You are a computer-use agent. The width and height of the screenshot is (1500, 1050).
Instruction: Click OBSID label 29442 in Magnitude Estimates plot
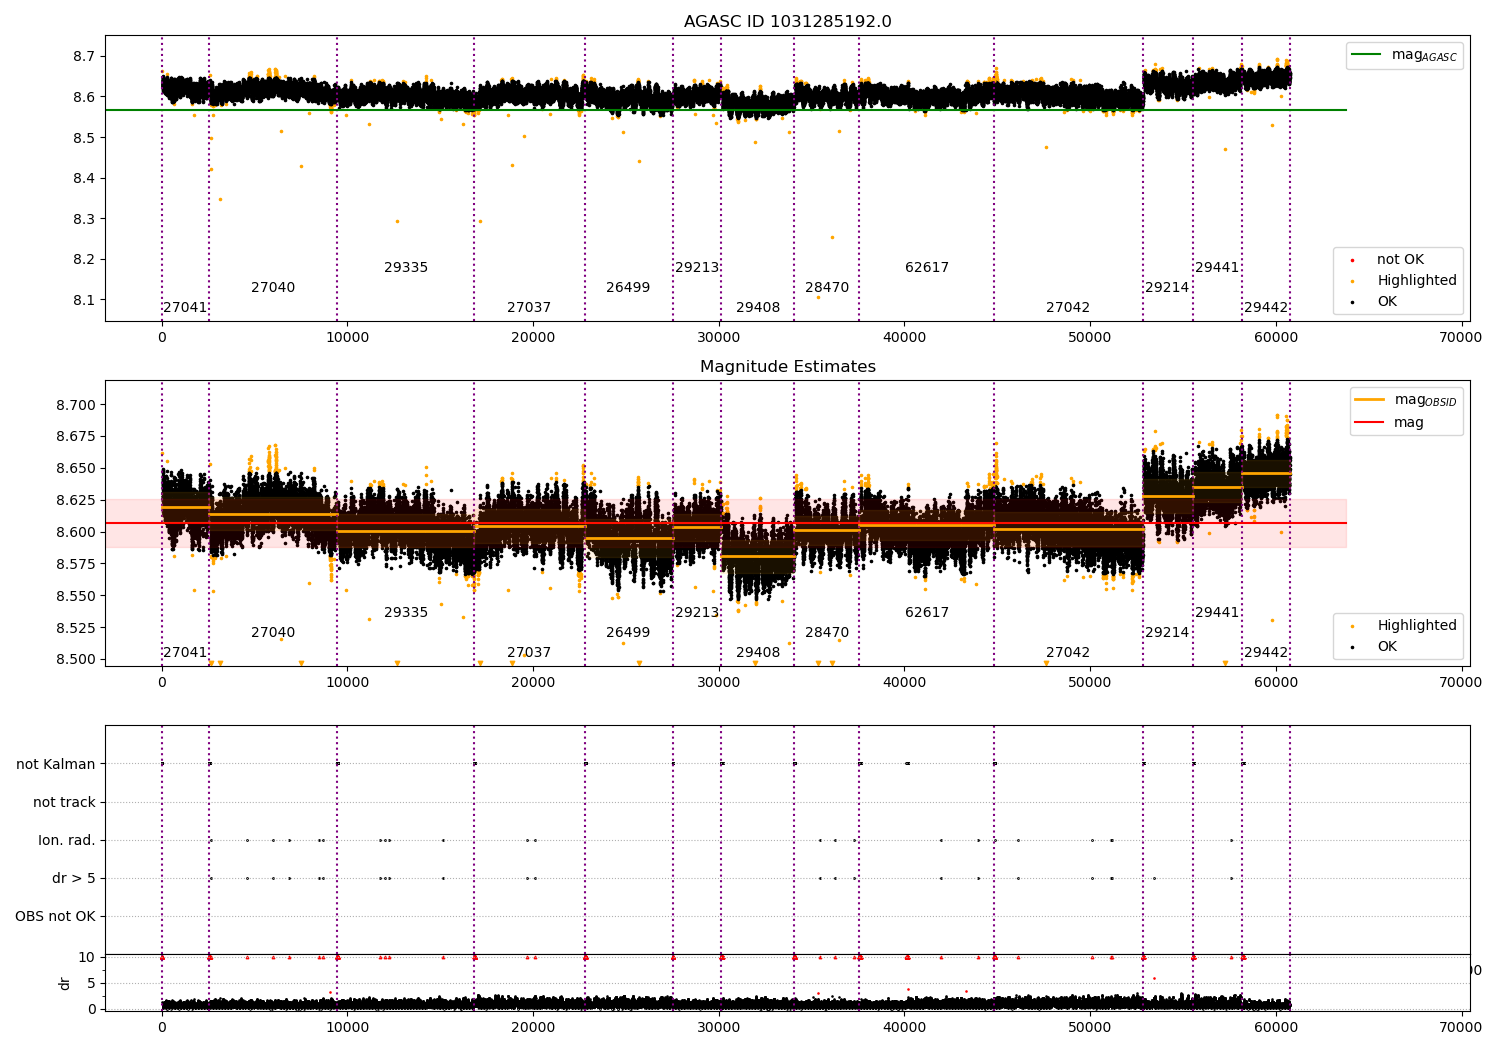point(1266,653)
